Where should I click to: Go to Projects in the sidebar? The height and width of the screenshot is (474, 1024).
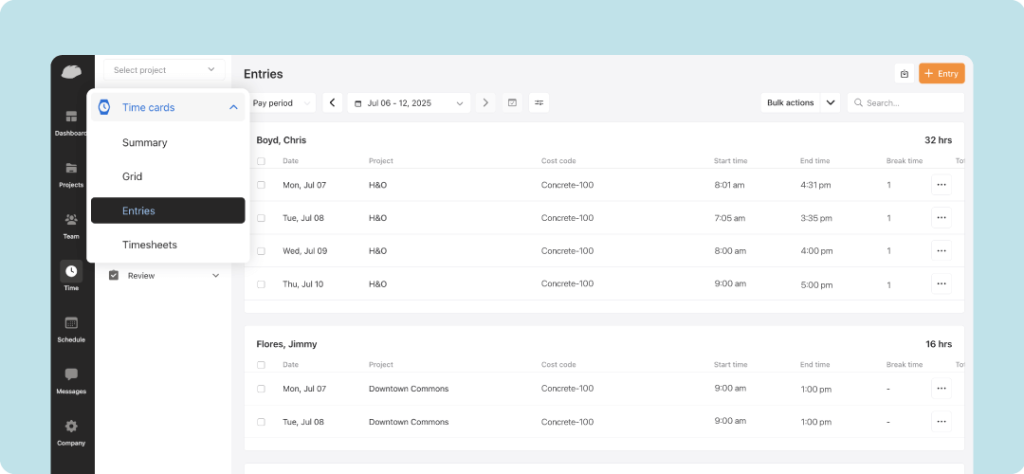pyautogui.click(x=72, y=169)
